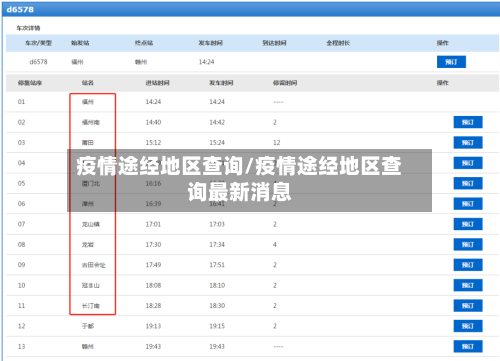This screenshot has width=500, height=361.
Task: Click arrival time 19:13
Action: (x=153, y=326)
